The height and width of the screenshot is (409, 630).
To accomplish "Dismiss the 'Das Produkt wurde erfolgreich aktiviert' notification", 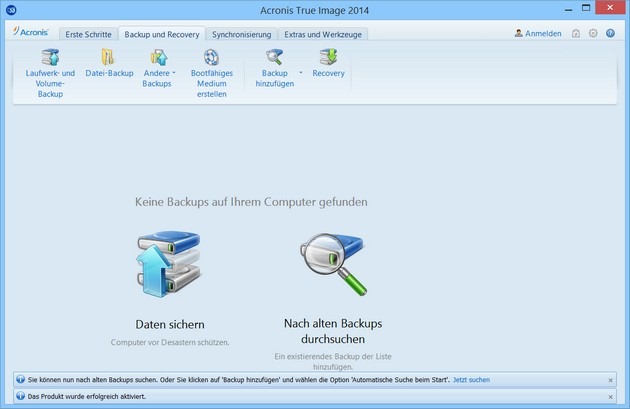I will coord(610,397).
